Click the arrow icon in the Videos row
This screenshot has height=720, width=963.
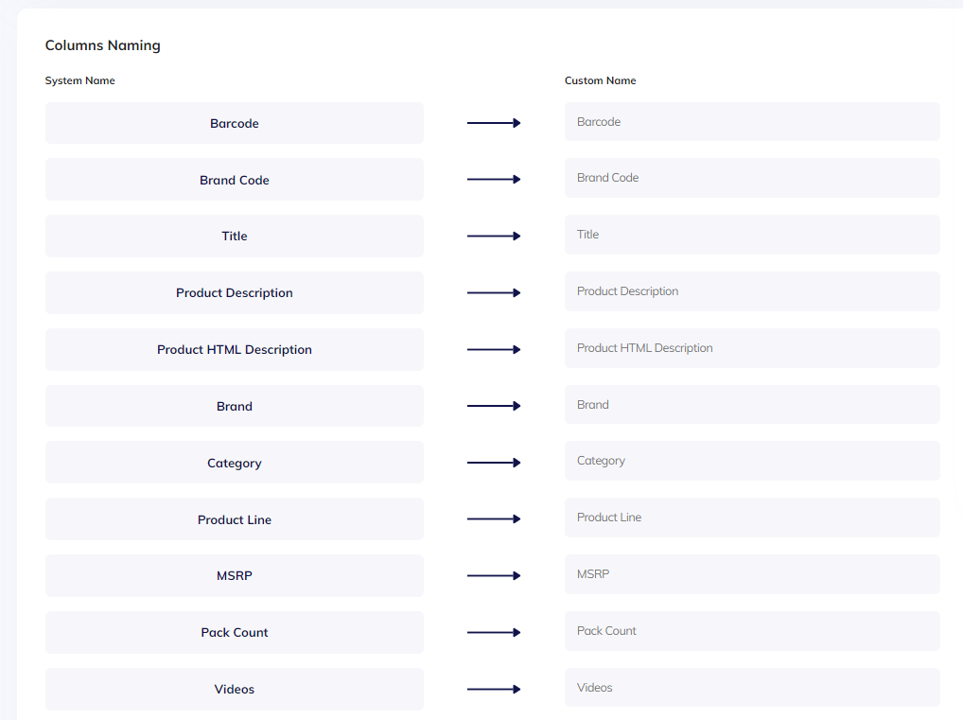494,689
